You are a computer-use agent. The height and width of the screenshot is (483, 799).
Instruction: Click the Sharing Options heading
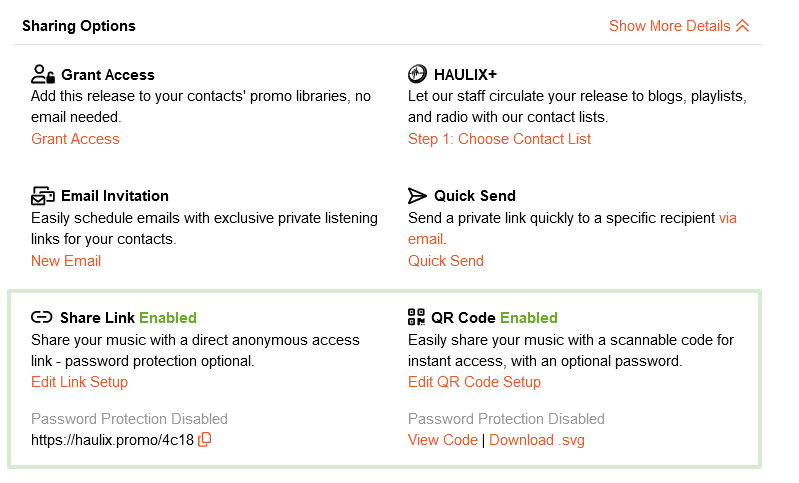79,26
